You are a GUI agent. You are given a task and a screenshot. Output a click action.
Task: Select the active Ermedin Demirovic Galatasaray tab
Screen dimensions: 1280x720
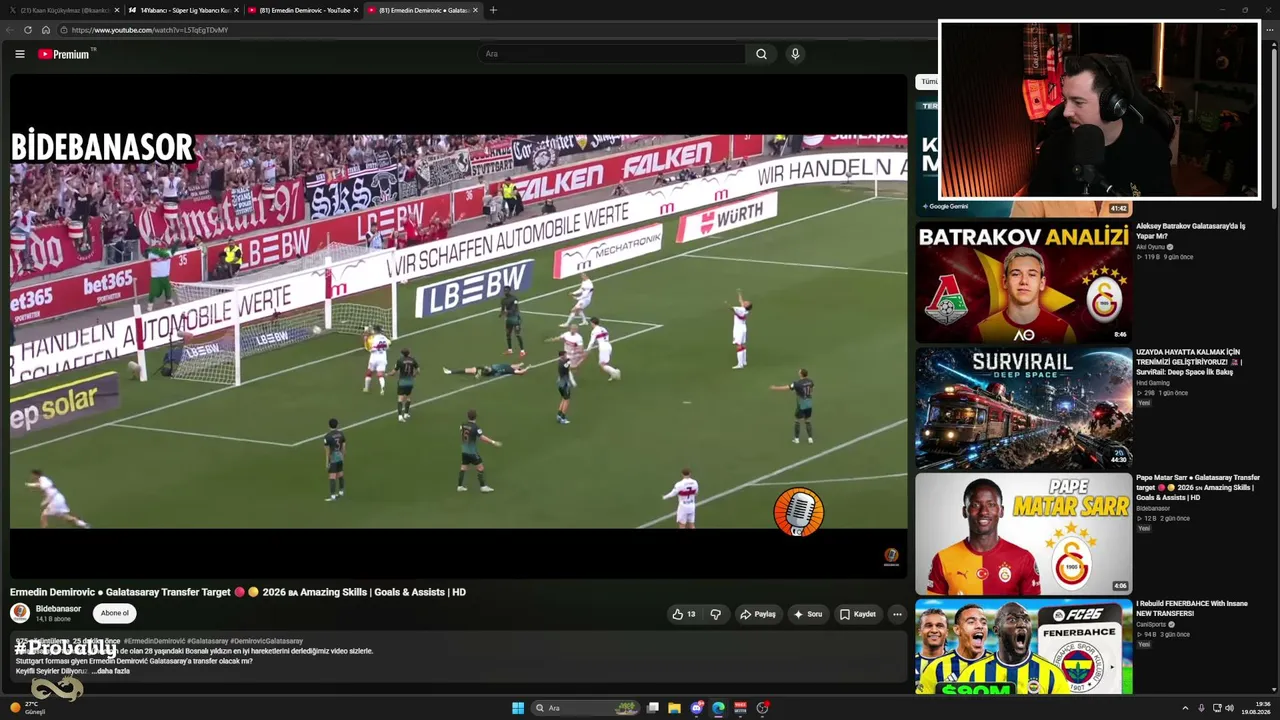pyautogui.click(x=421, y=10)
